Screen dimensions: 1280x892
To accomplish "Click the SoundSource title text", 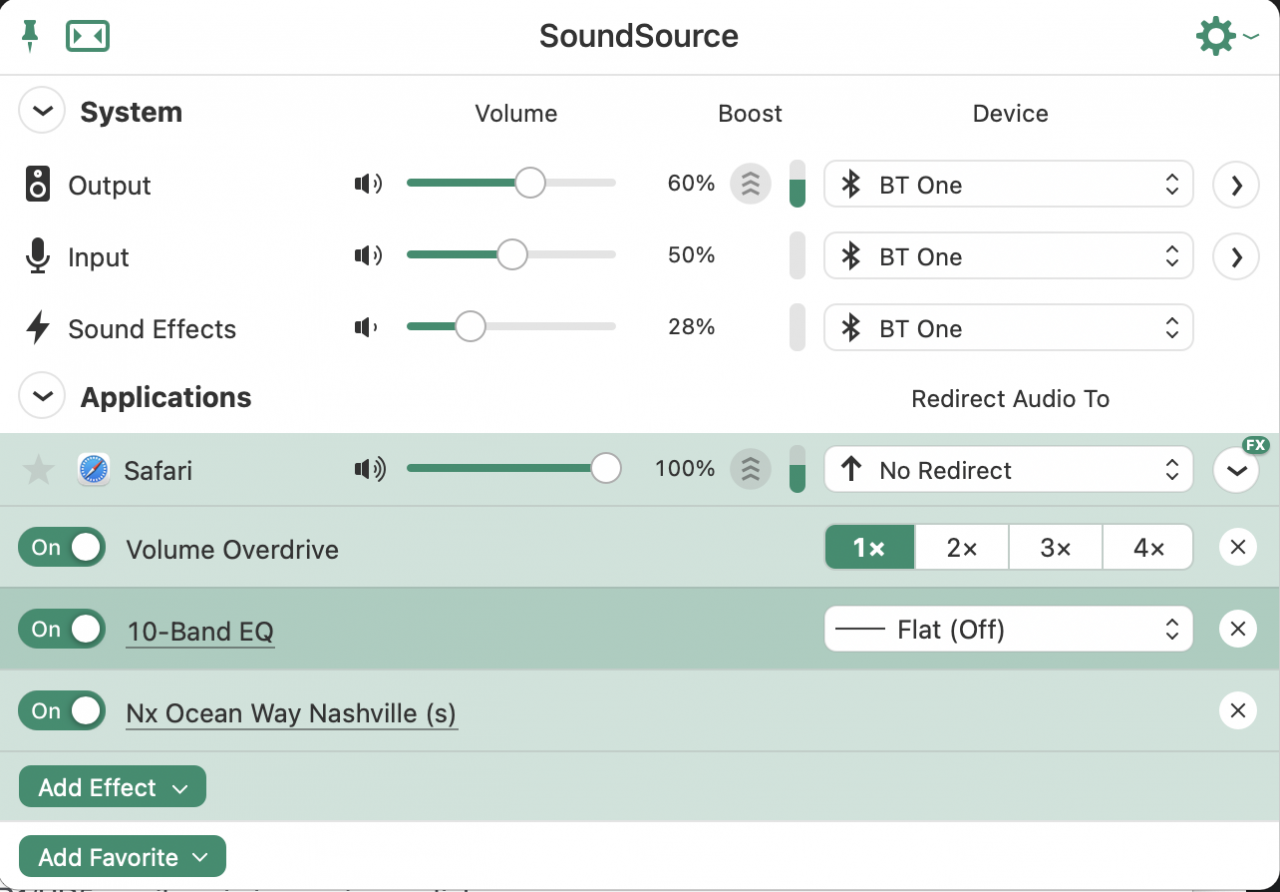I will tap(639, 36).
